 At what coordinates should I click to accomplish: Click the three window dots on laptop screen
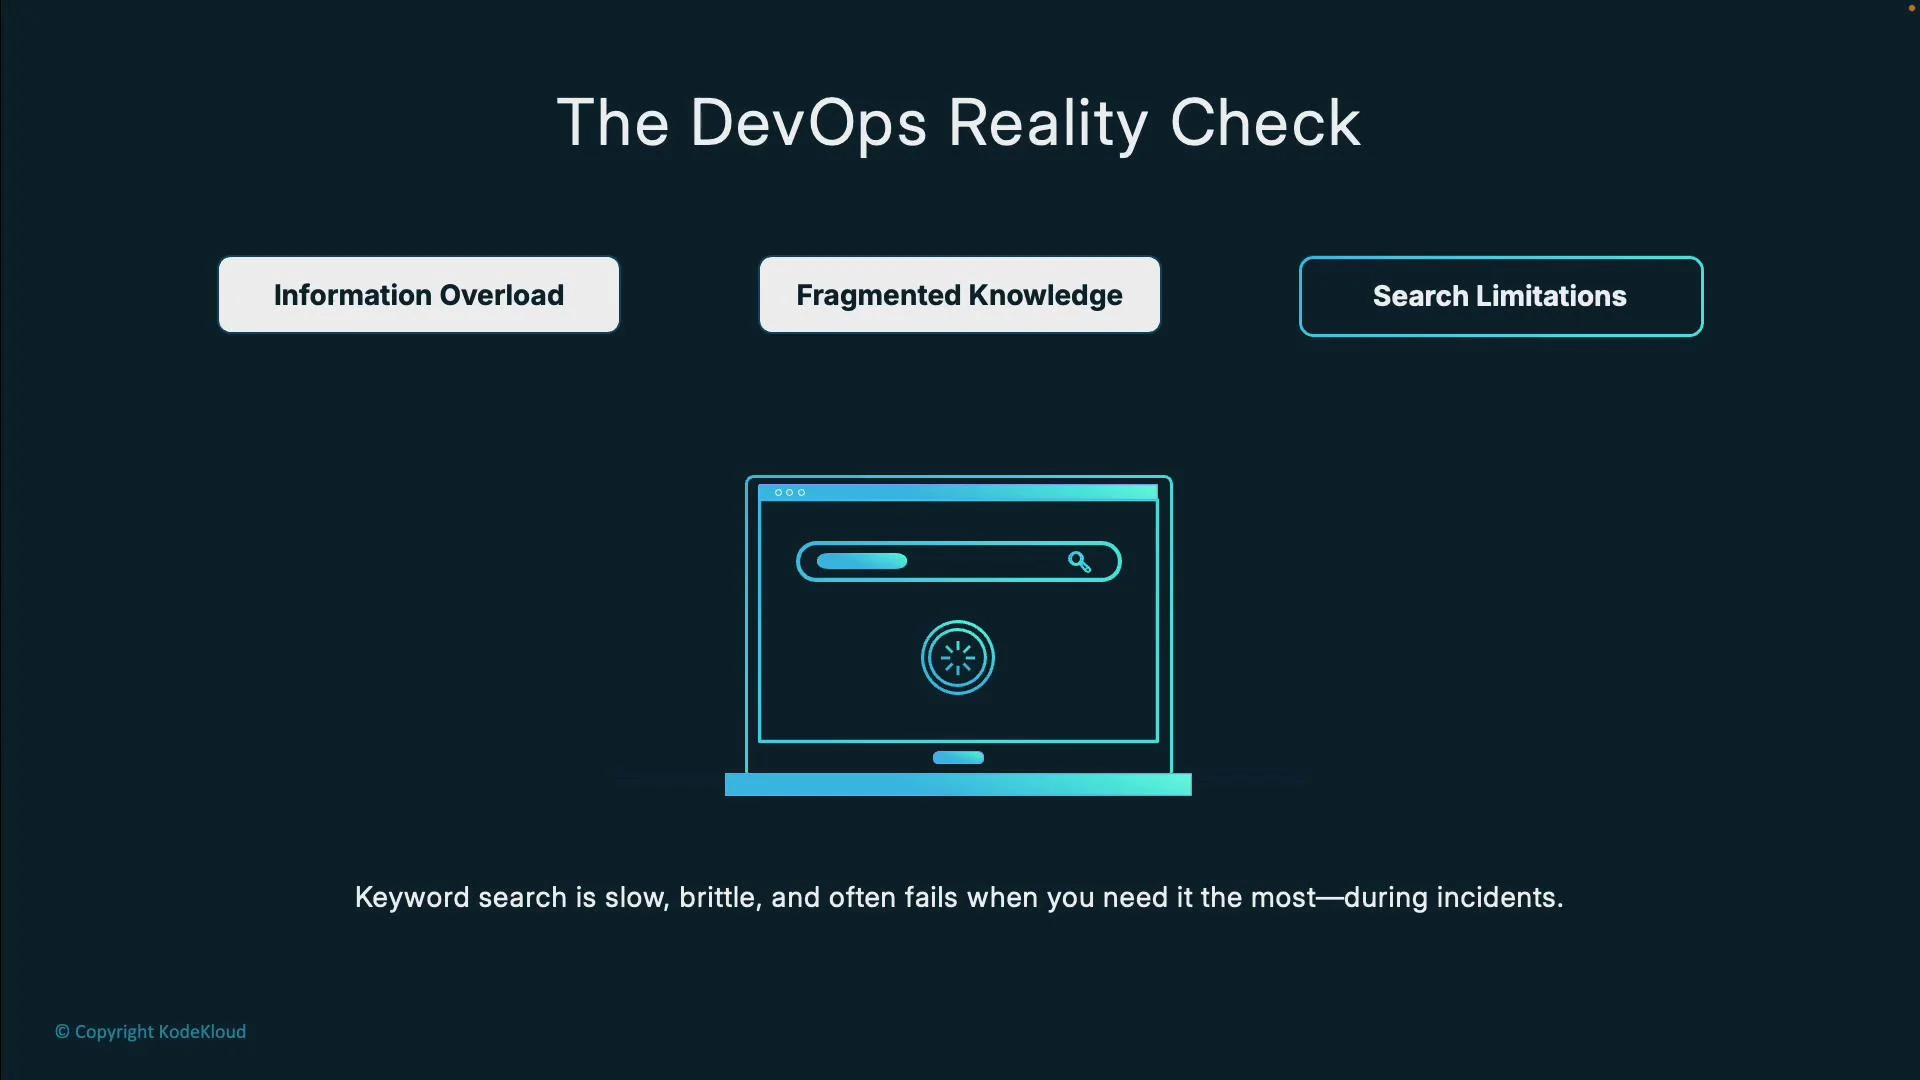click(790, 492)
